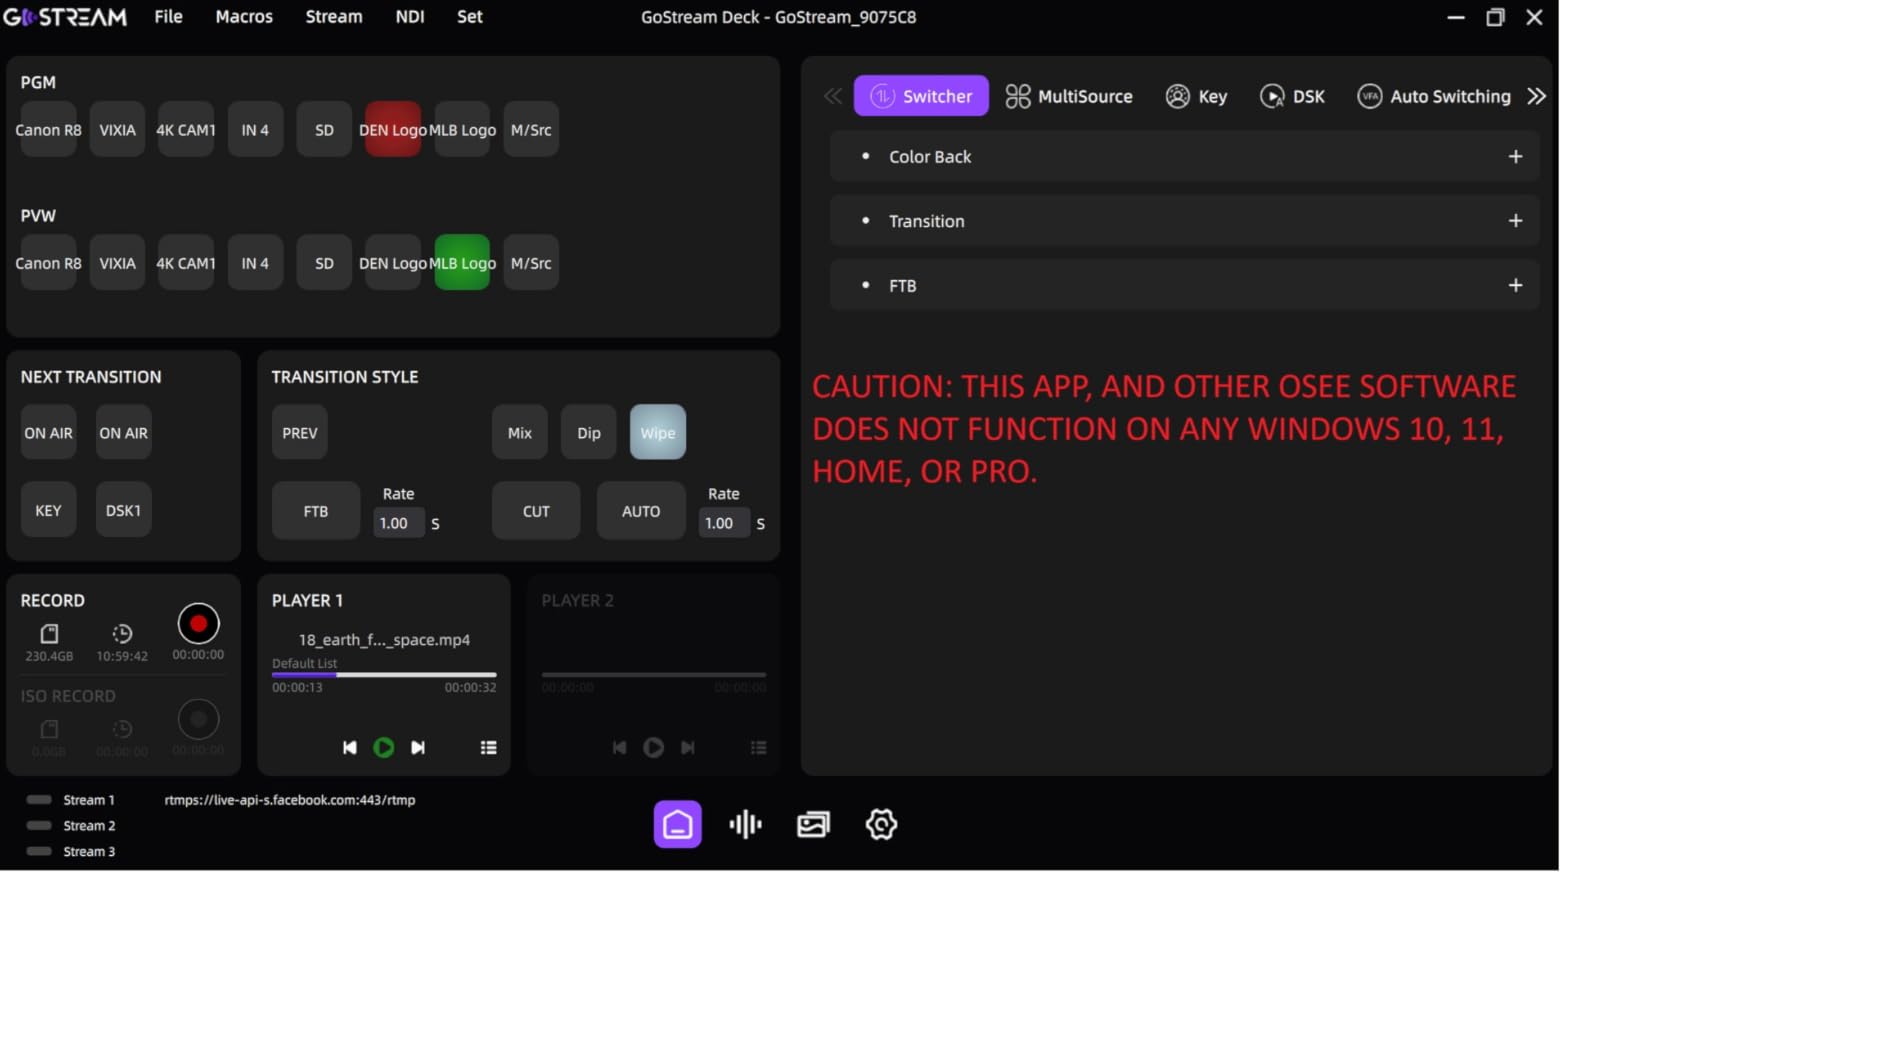Click the ISO record clock icon

tap(122, 729)
